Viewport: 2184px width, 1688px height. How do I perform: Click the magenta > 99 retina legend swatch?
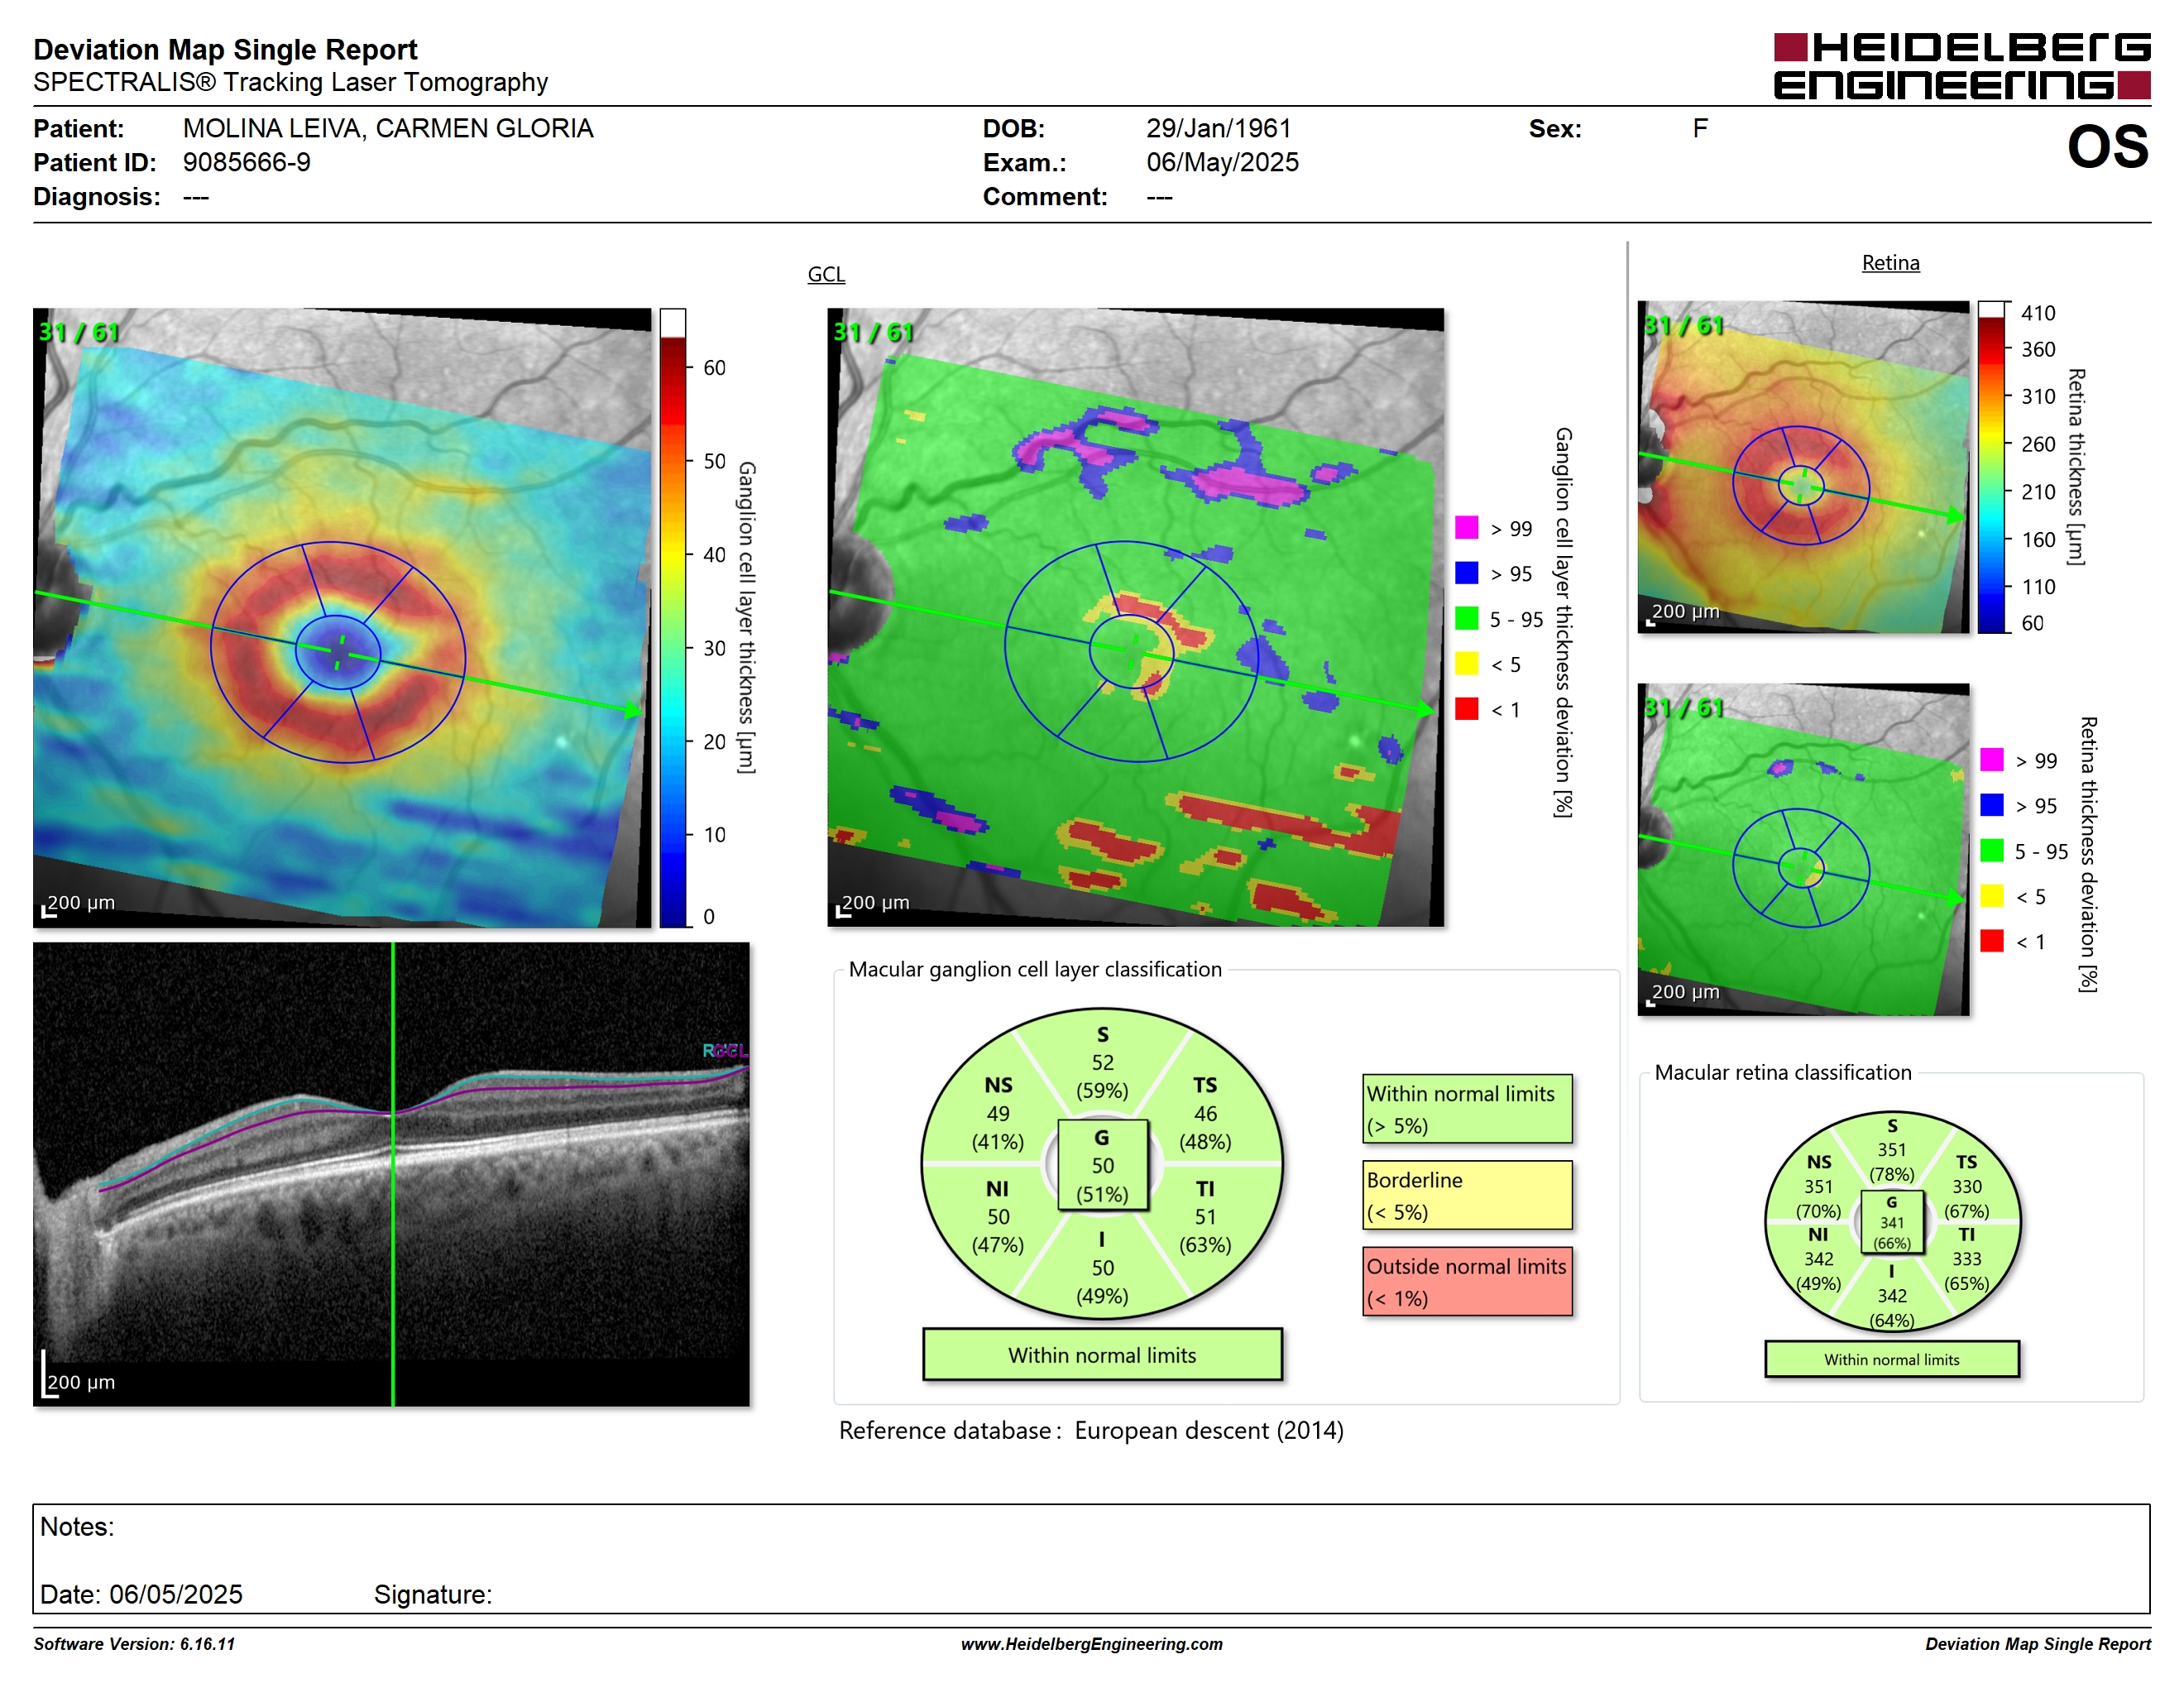click(1991, 759)
